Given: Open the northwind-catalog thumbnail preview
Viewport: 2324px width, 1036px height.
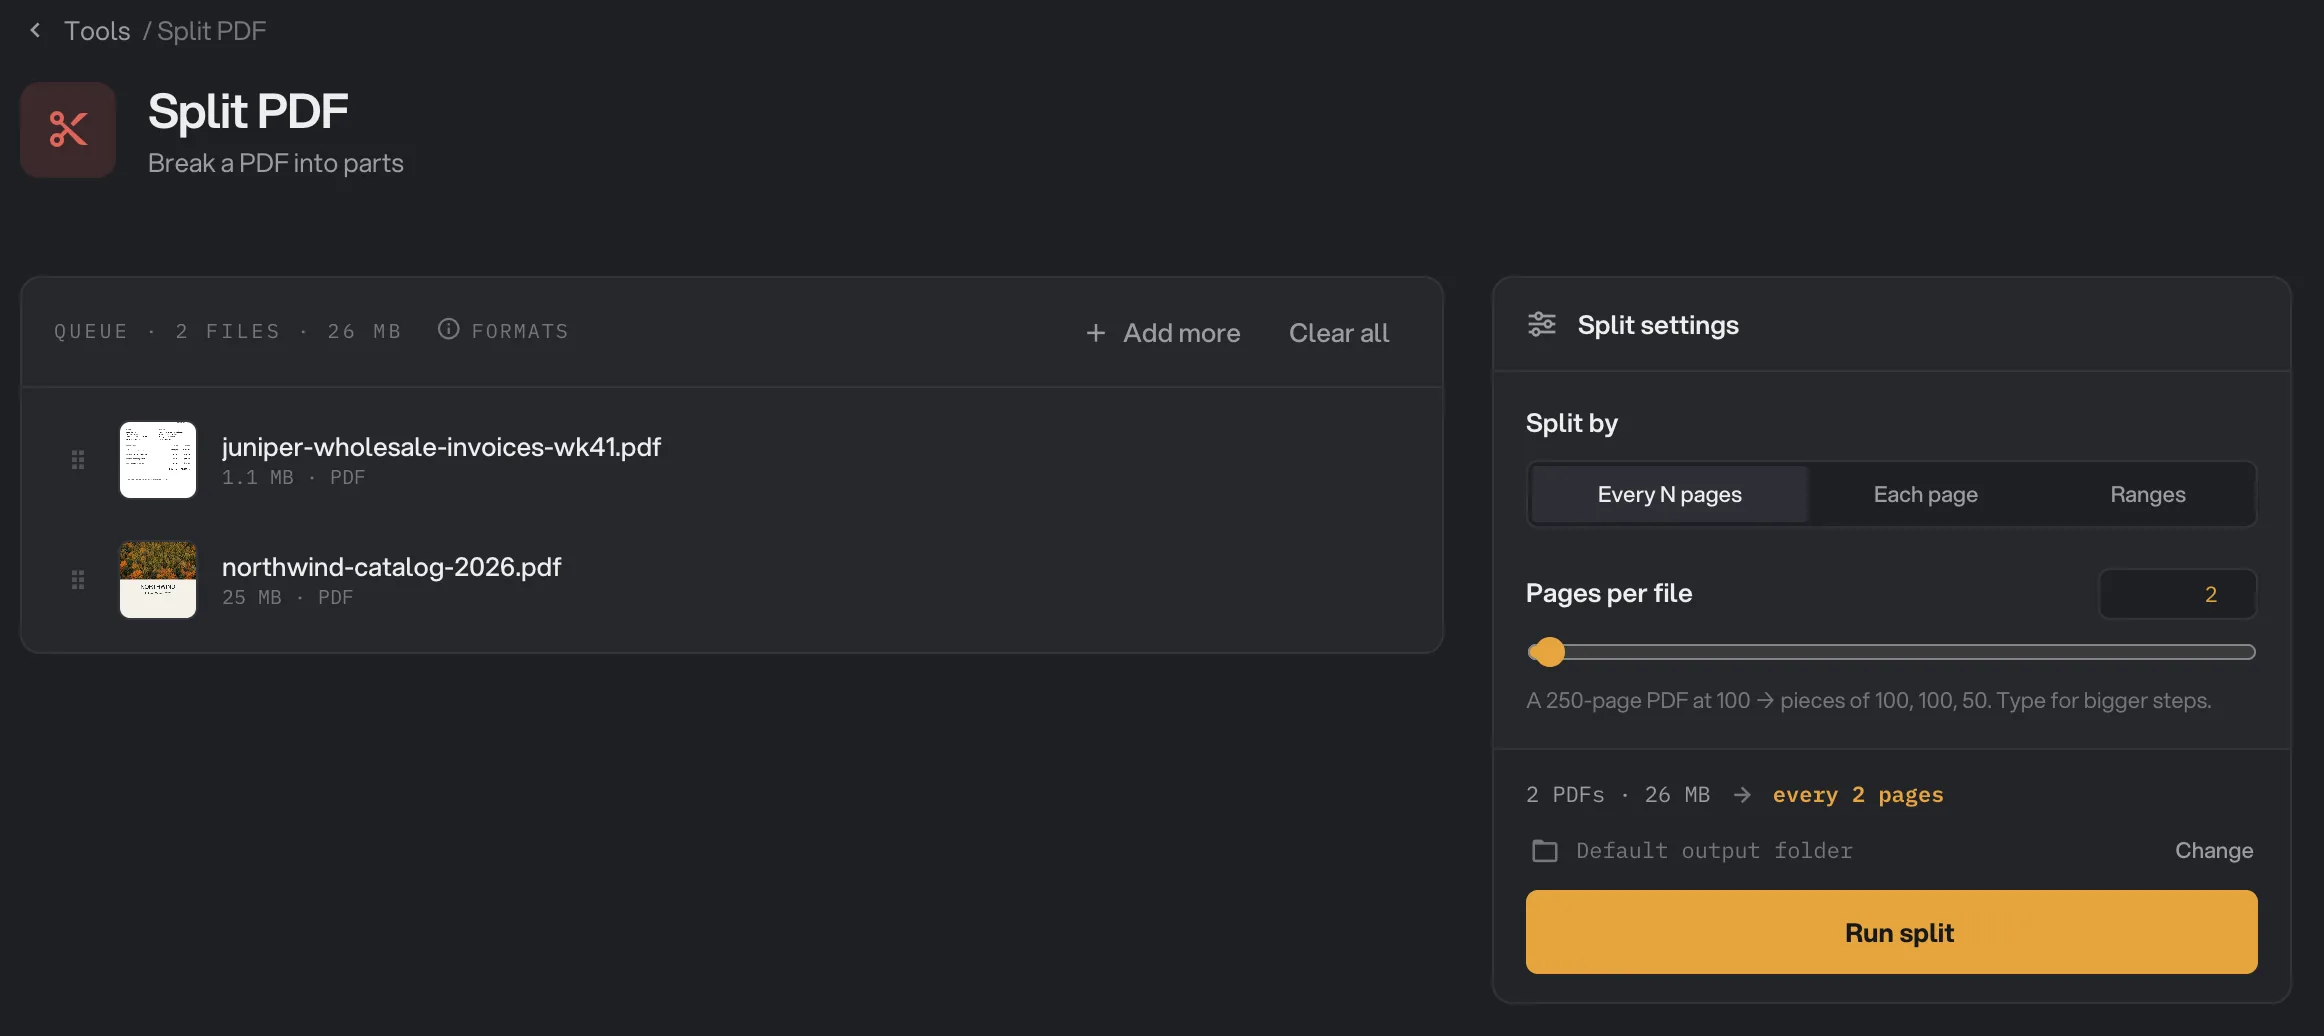Looking at the screenshot, I should [x=158, y=580].
